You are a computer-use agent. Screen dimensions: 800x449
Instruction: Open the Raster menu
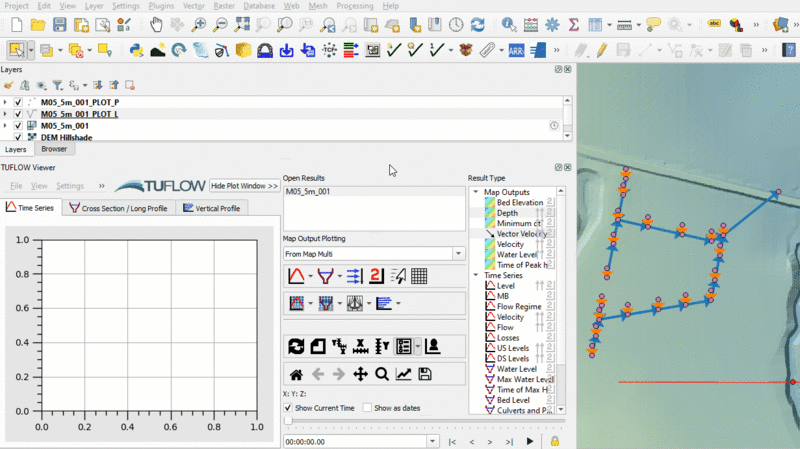click(x=223, y=6)
